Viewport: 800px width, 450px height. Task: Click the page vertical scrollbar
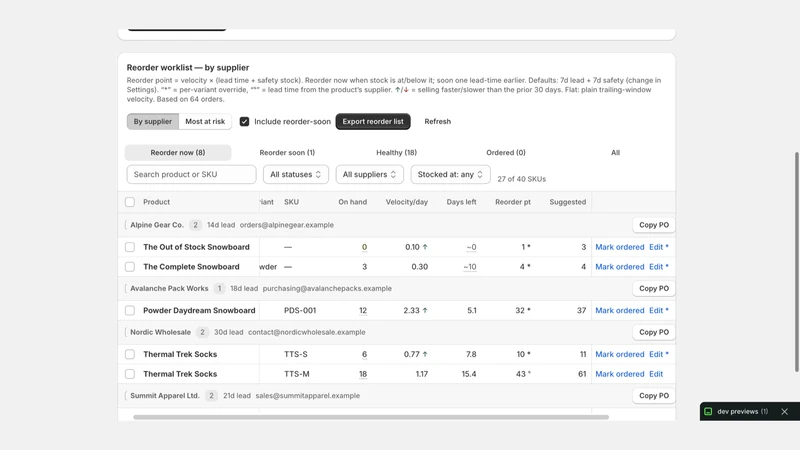point(796,262)
